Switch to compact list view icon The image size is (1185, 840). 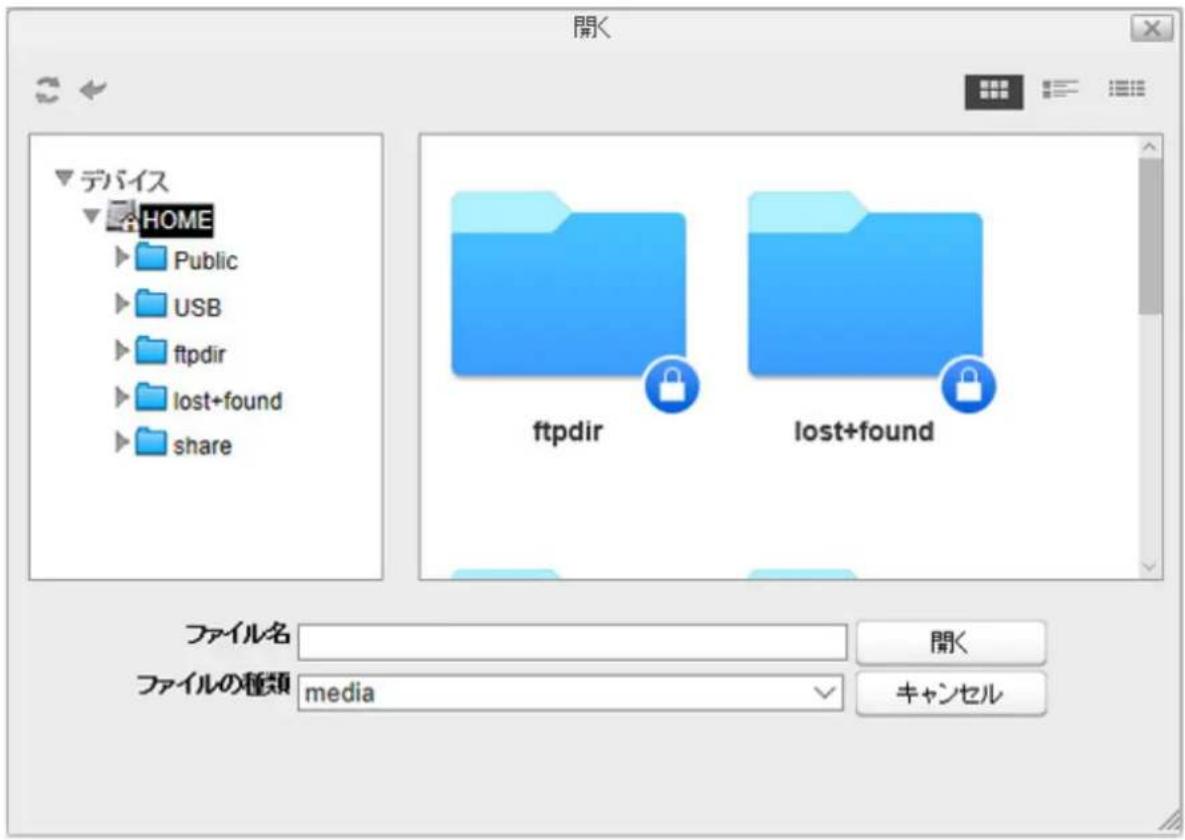(1126, 89)
